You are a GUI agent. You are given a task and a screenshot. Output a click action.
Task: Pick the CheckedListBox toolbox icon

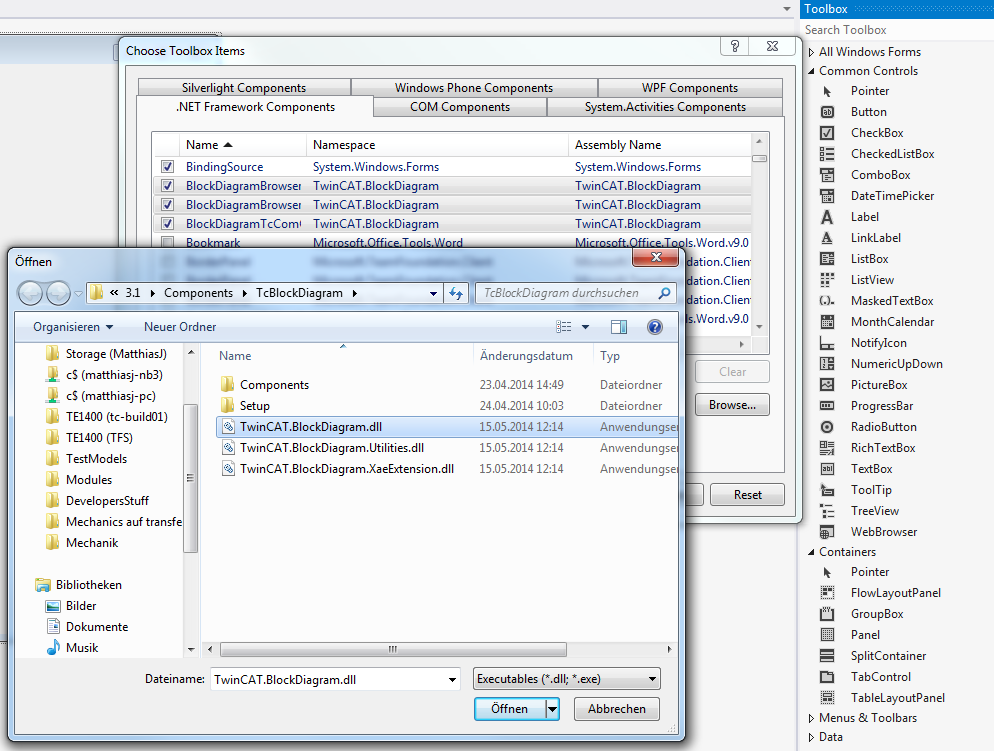pos(827,154)
